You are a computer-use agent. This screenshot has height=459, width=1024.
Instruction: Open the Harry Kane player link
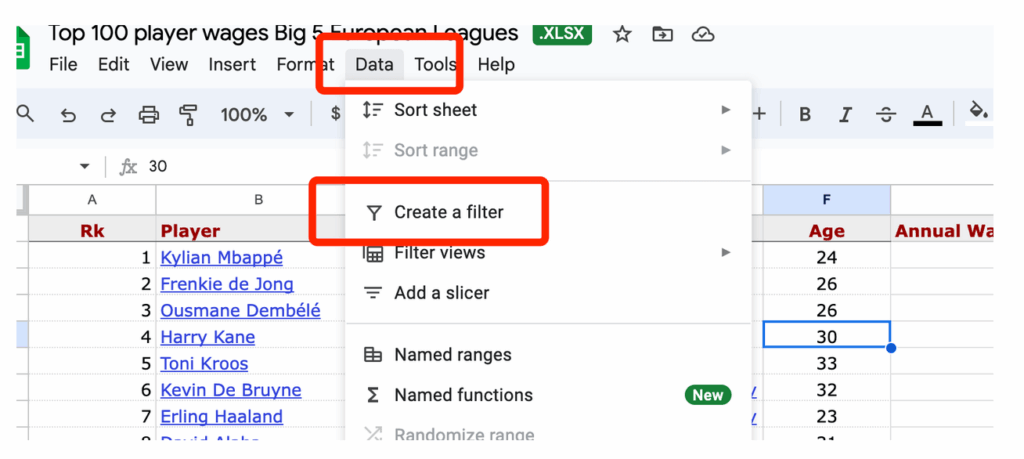point(207,338)
